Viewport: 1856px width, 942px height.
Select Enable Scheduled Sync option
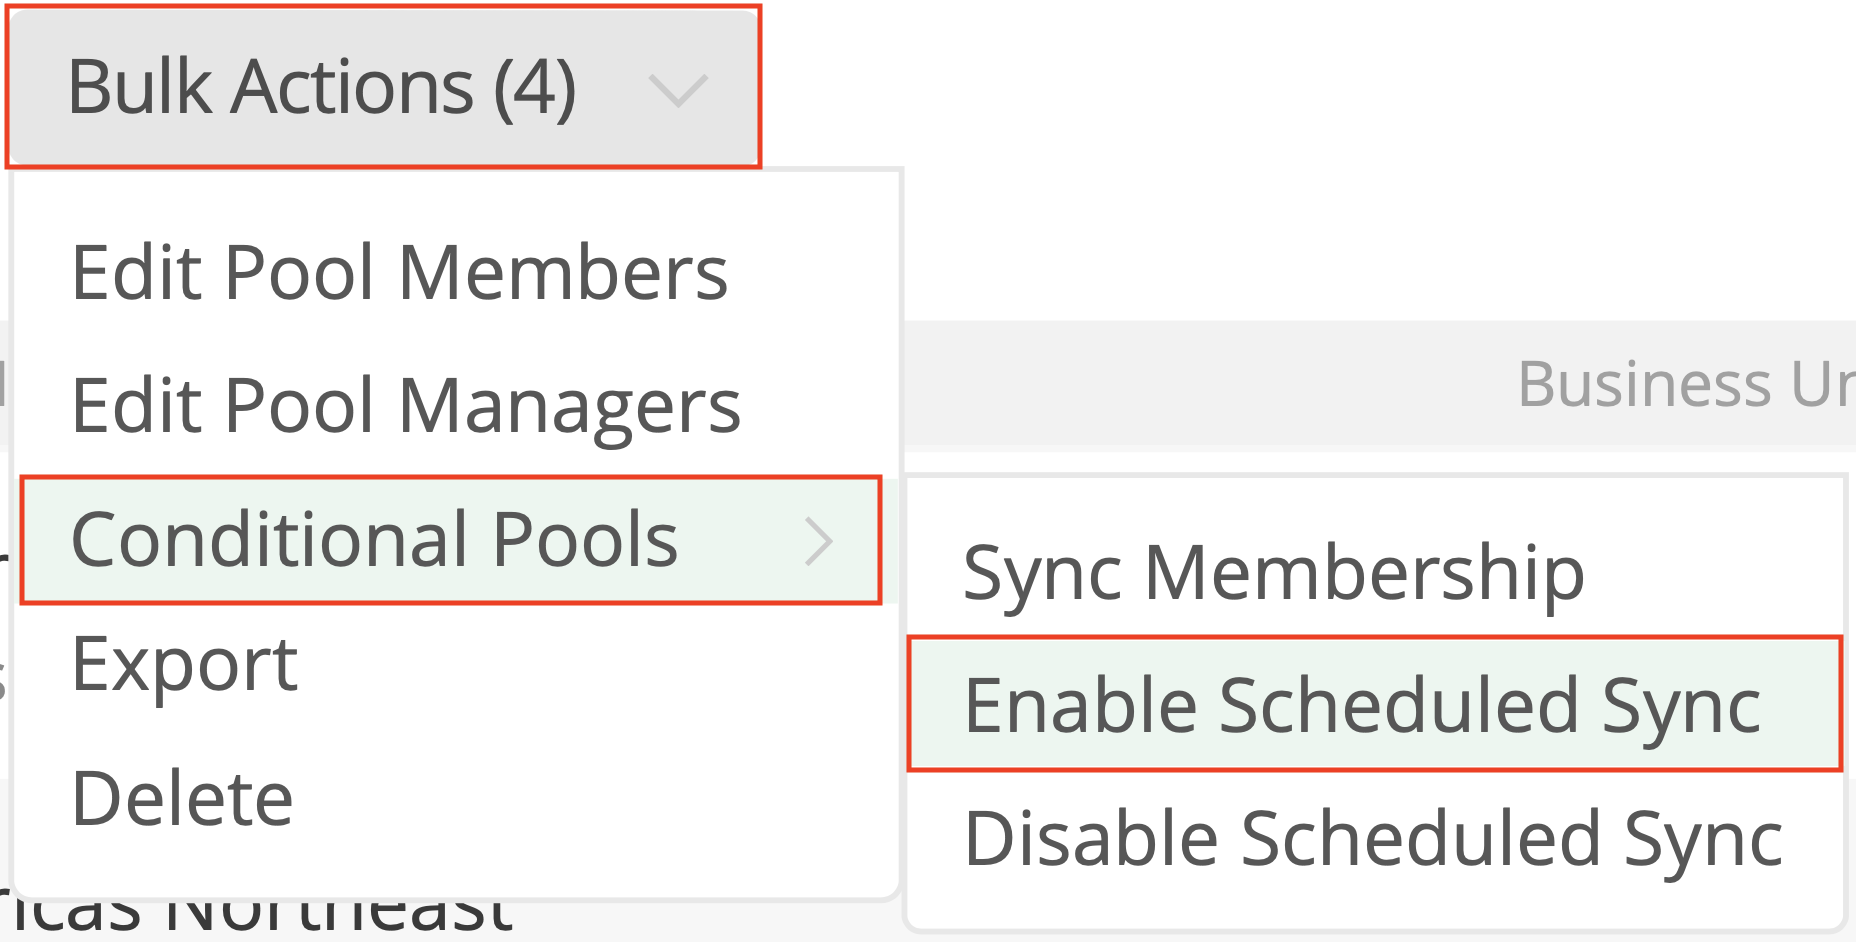point(1362,705)
